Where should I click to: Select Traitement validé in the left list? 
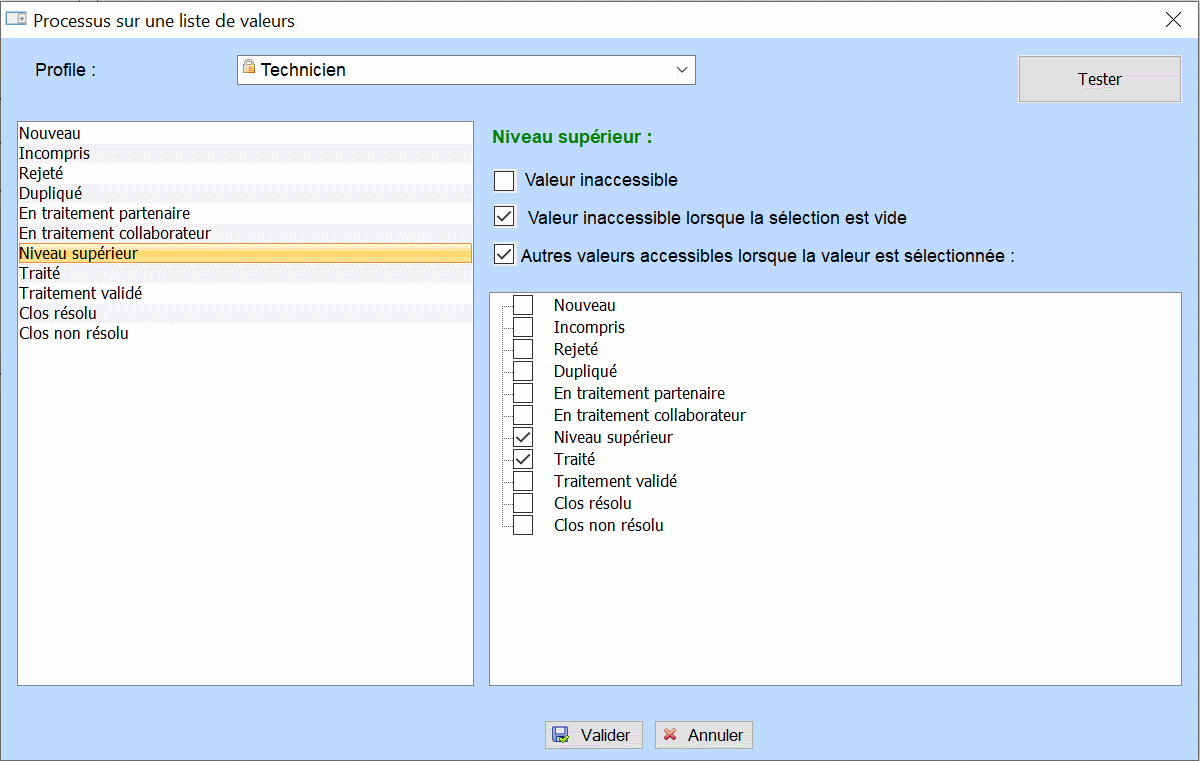tap(245, 293)
